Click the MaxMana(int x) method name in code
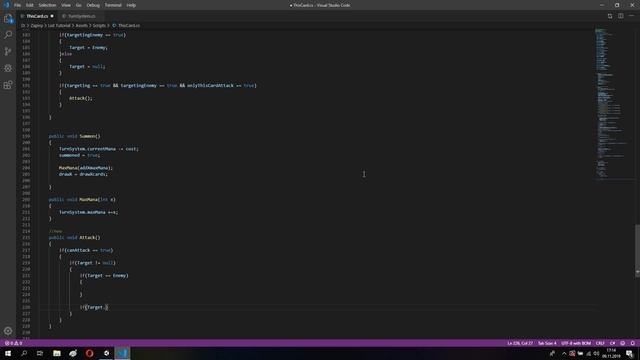640x360 pixels. click(x=97, y=199)
